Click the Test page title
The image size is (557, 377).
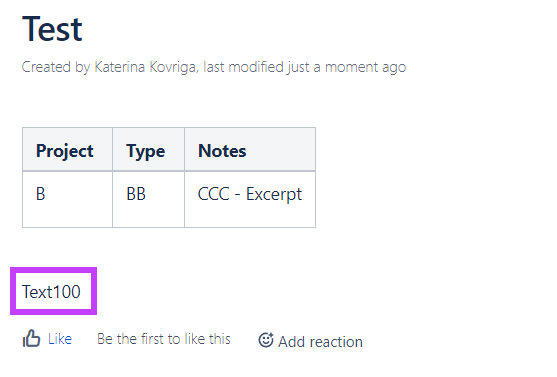pos(52,29)
